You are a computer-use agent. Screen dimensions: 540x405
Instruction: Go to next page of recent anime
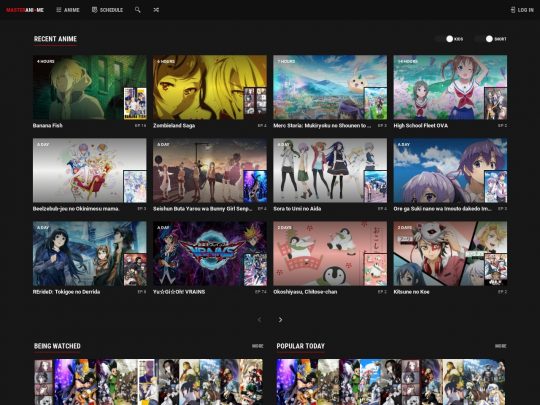click(280, 320)
